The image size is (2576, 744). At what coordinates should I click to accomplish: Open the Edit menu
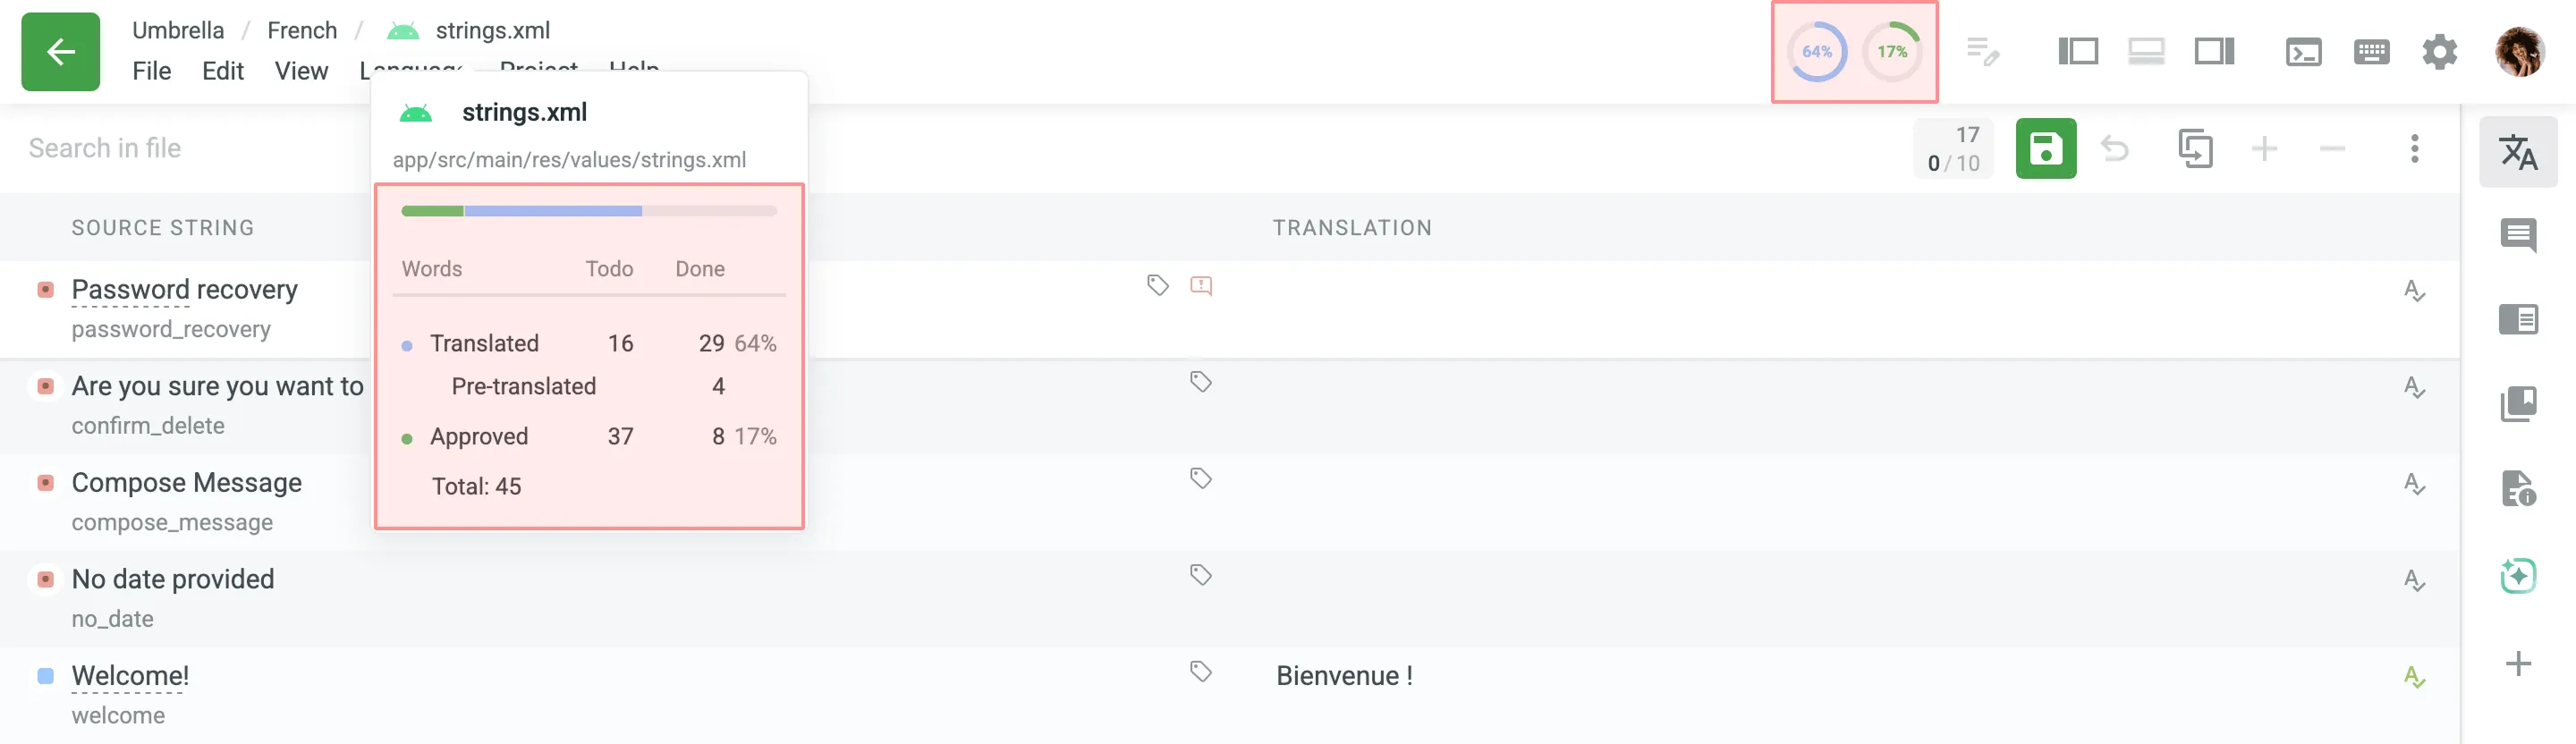click(x=223, y=70)
